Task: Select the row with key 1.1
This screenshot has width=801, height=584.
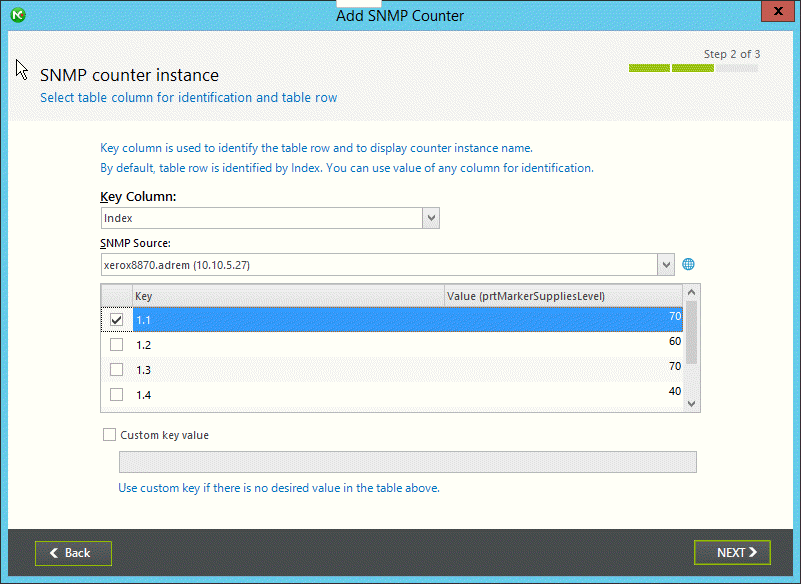Action: coord(392,320)
